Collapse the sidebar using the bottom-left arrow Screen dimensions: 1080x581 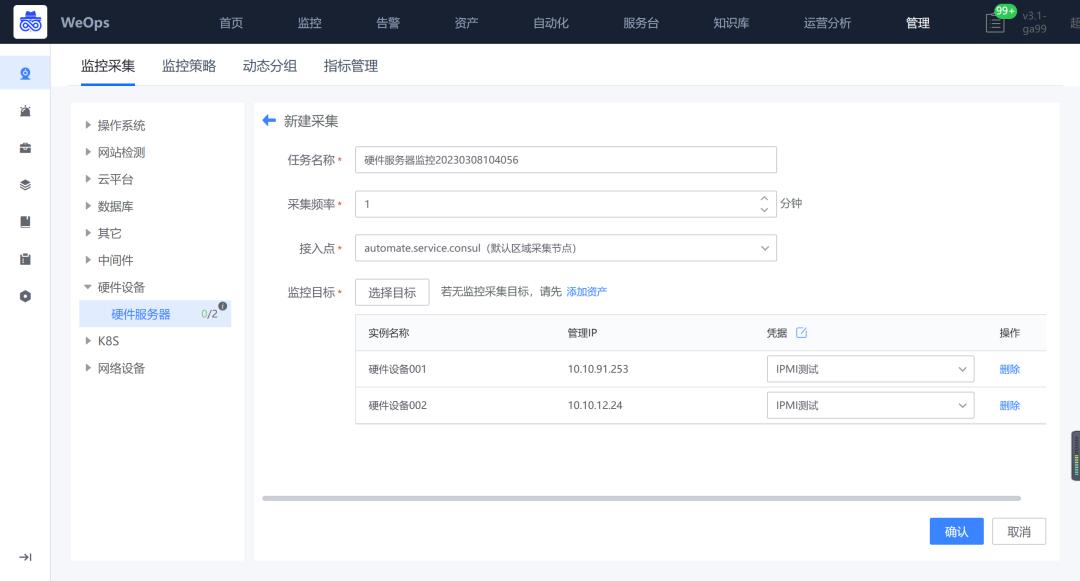(24, 557)
